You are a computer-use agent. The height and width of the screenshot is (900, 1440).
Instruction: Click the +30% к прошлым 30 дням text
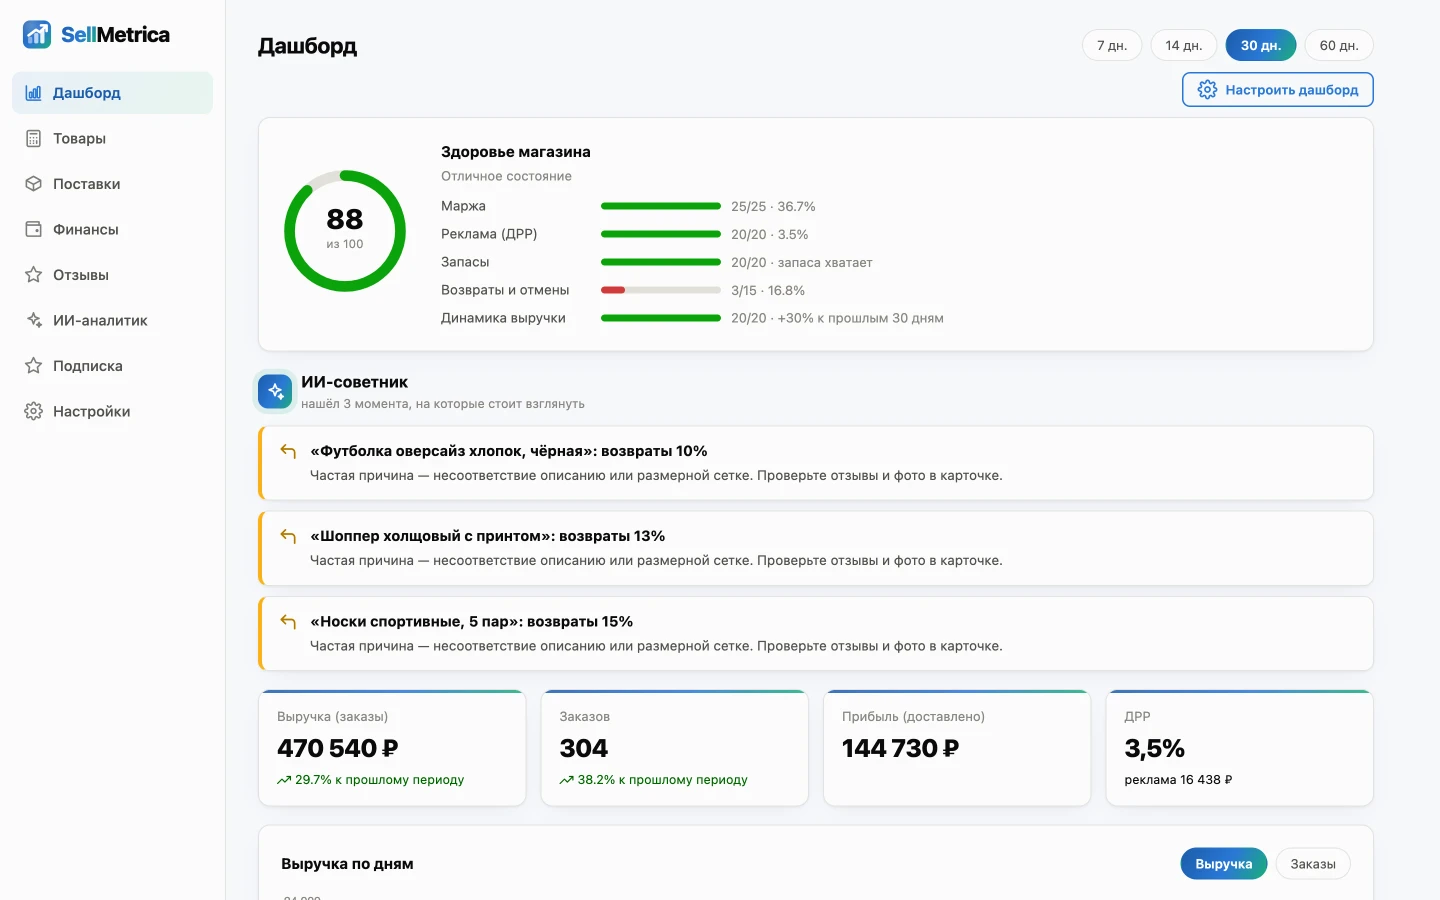click(861, 318)
